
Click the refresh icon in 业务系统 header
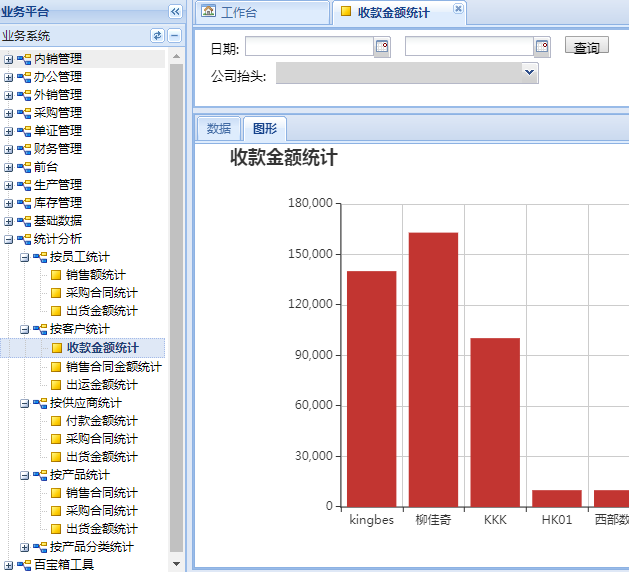[157, 36]
